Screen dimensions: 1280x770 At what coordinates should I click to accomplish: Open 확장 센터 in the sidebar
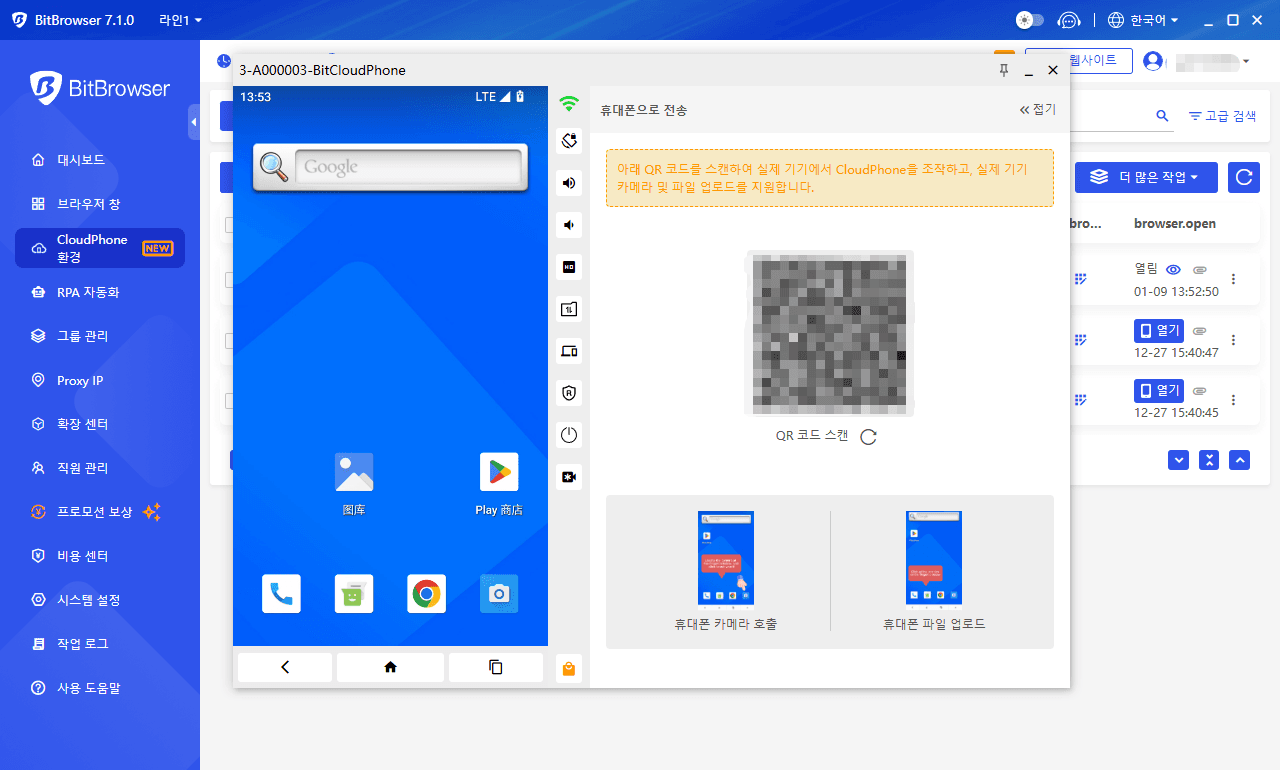(x=100, y=424)
